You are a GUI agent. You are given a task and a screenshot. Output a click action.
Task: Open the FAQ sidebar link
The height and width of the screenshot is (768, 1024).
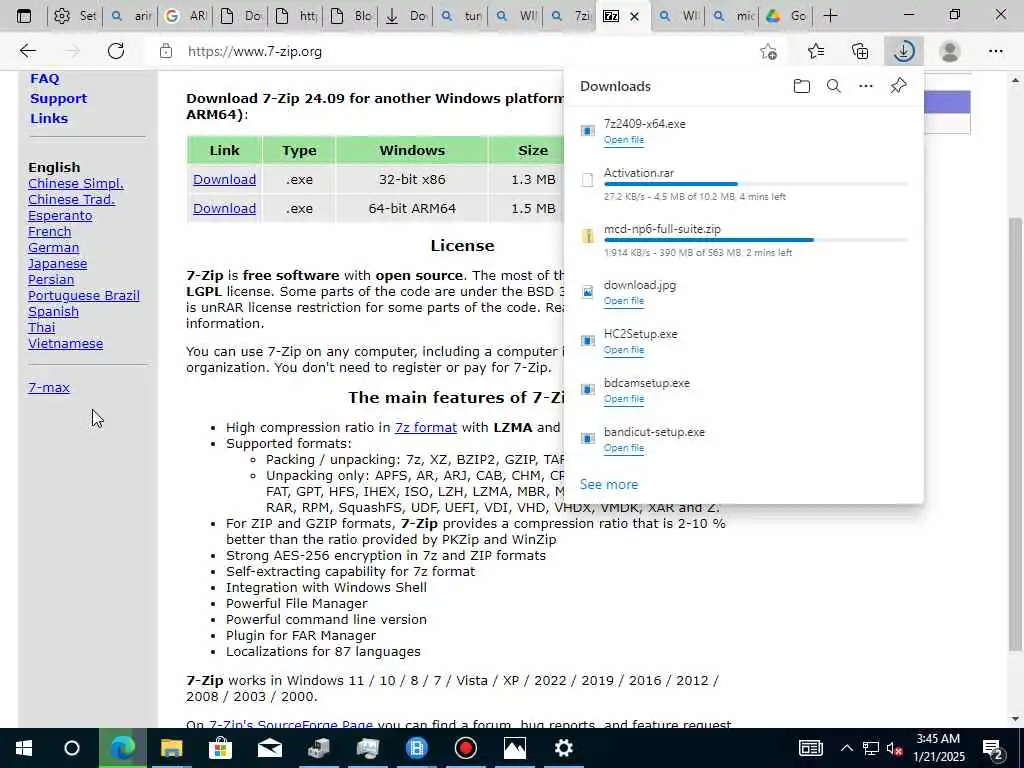tap(44, 78)
